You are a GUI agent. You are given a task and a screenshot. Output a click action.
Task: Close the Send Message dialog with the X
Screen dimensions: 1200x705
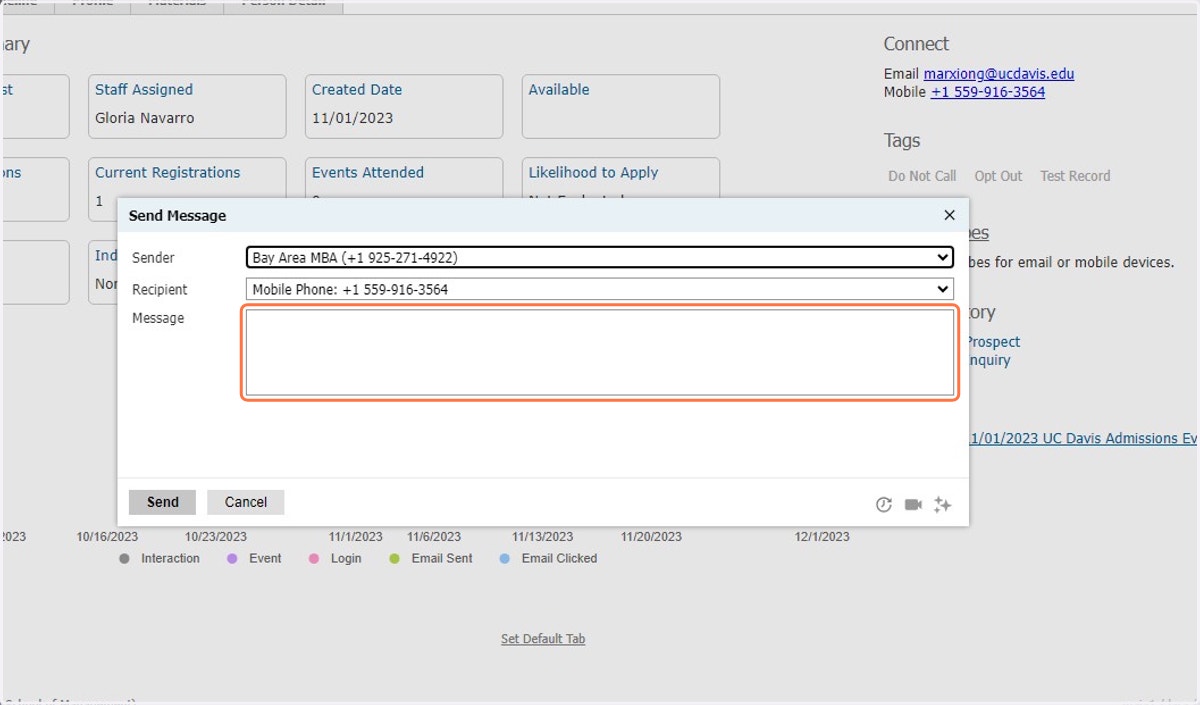(x=949, y=215)
